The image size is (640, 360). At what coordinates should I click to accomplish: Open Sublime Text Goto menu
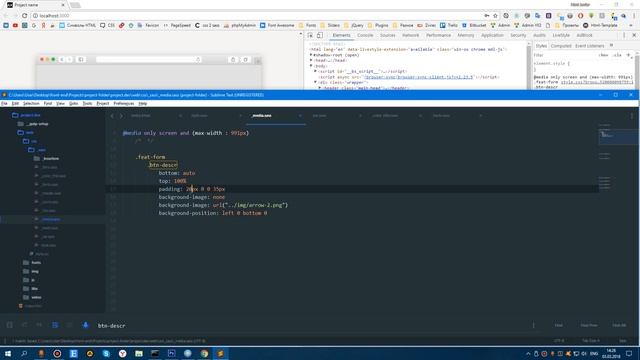(73, 104)
